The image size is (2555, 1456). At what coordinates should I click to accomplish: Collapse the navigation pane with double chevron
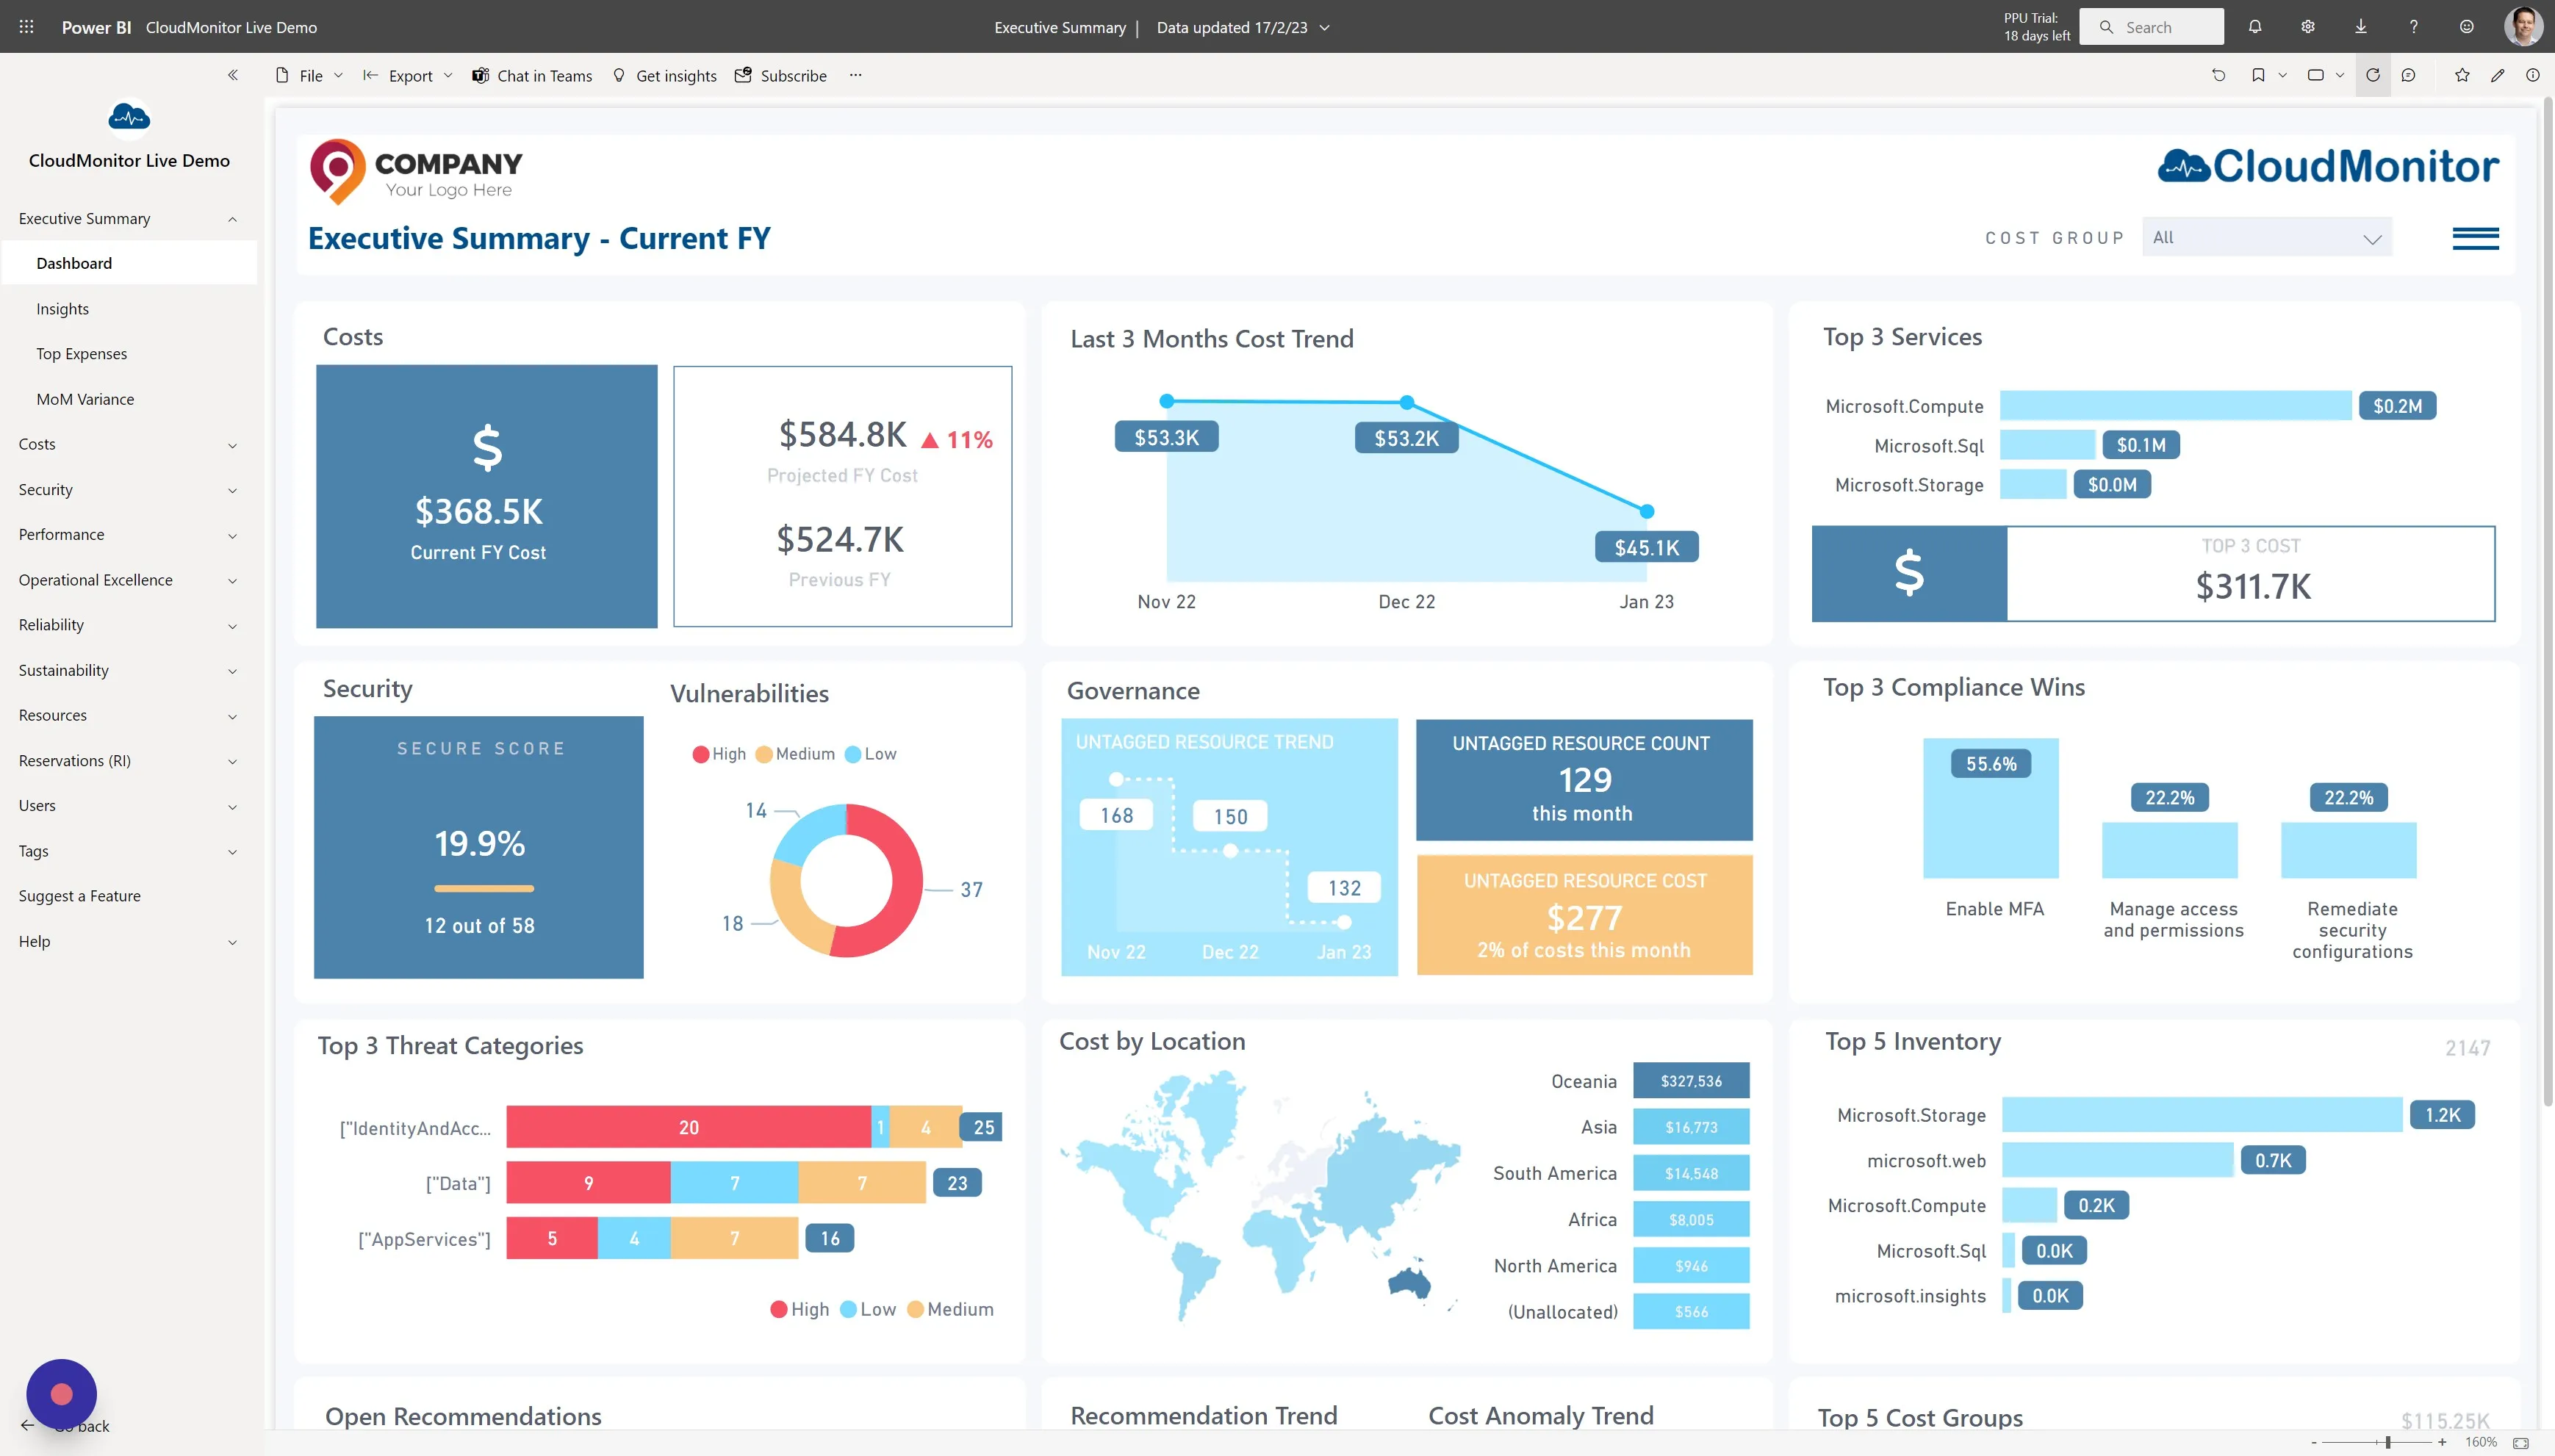tap(233, 75)
